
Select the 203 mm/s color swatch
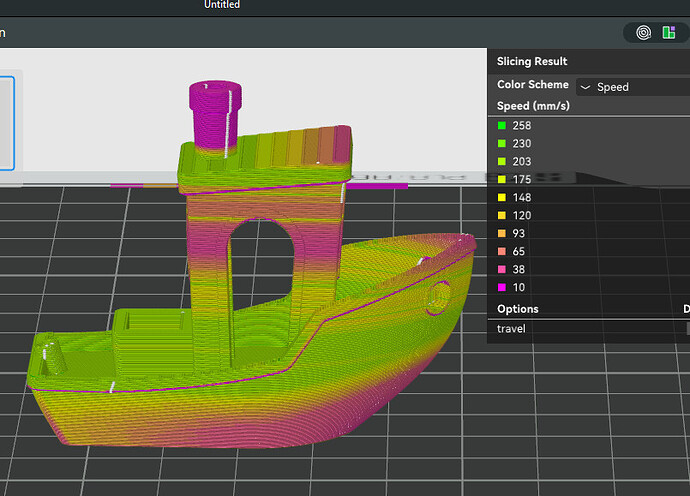click(502, 162)
